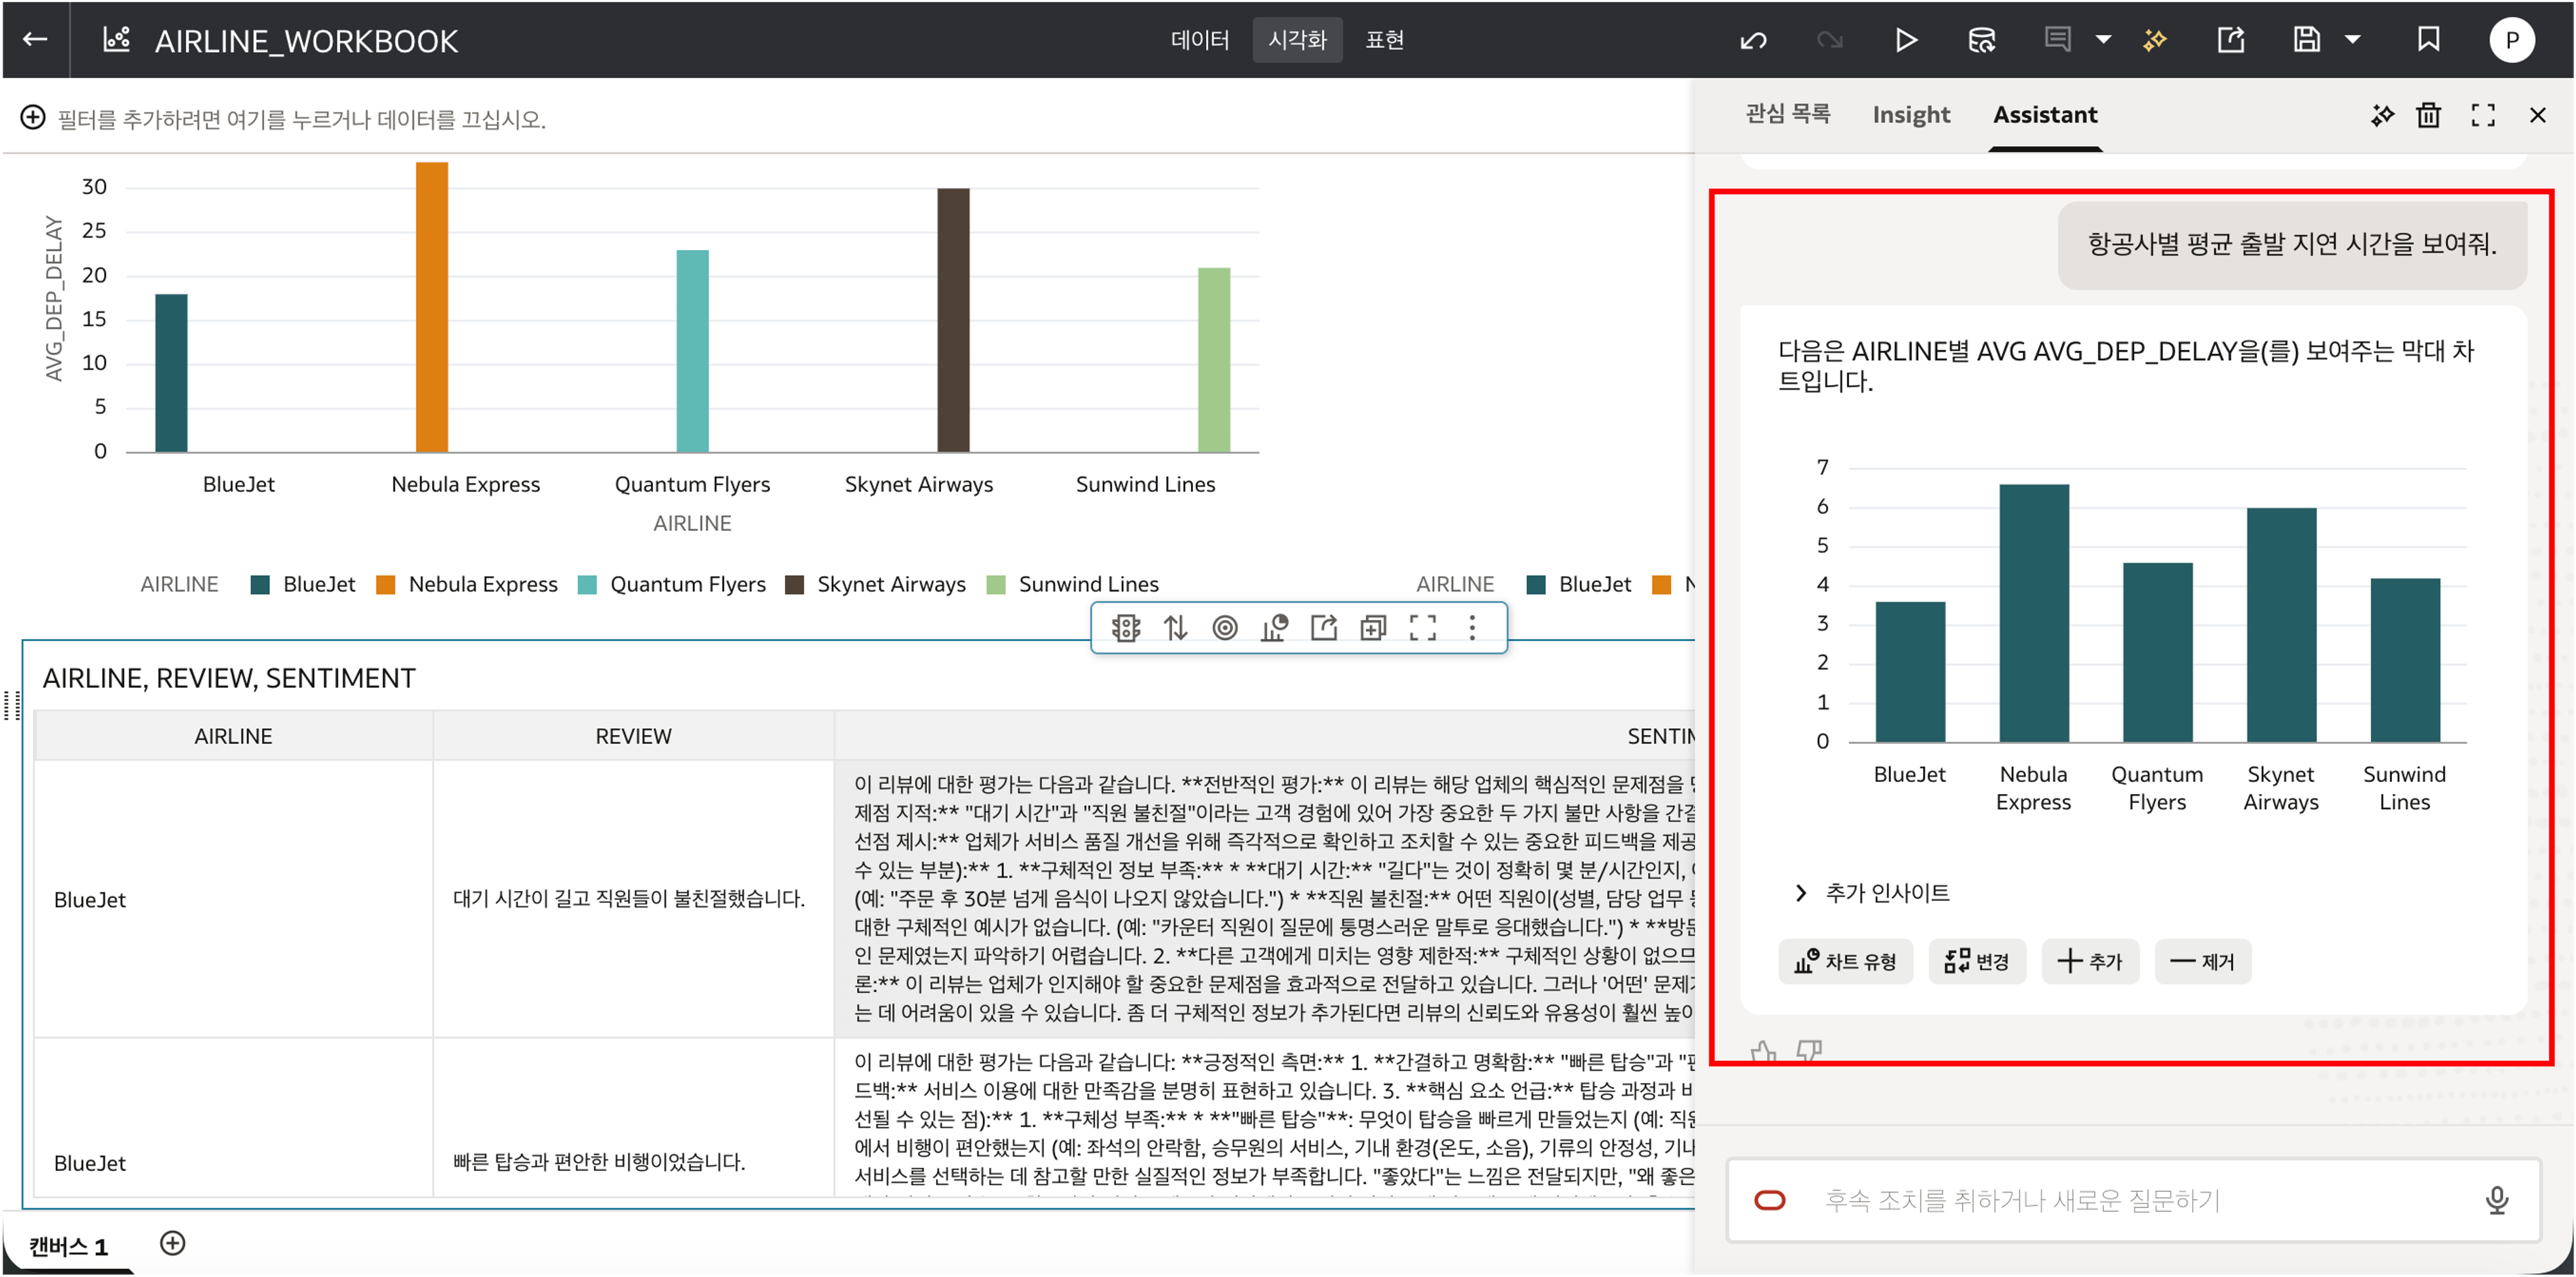Viewport: 2576px width, 1277px height.
Task: Save the workbook with the disk icon
Action: click(2306, 40)
